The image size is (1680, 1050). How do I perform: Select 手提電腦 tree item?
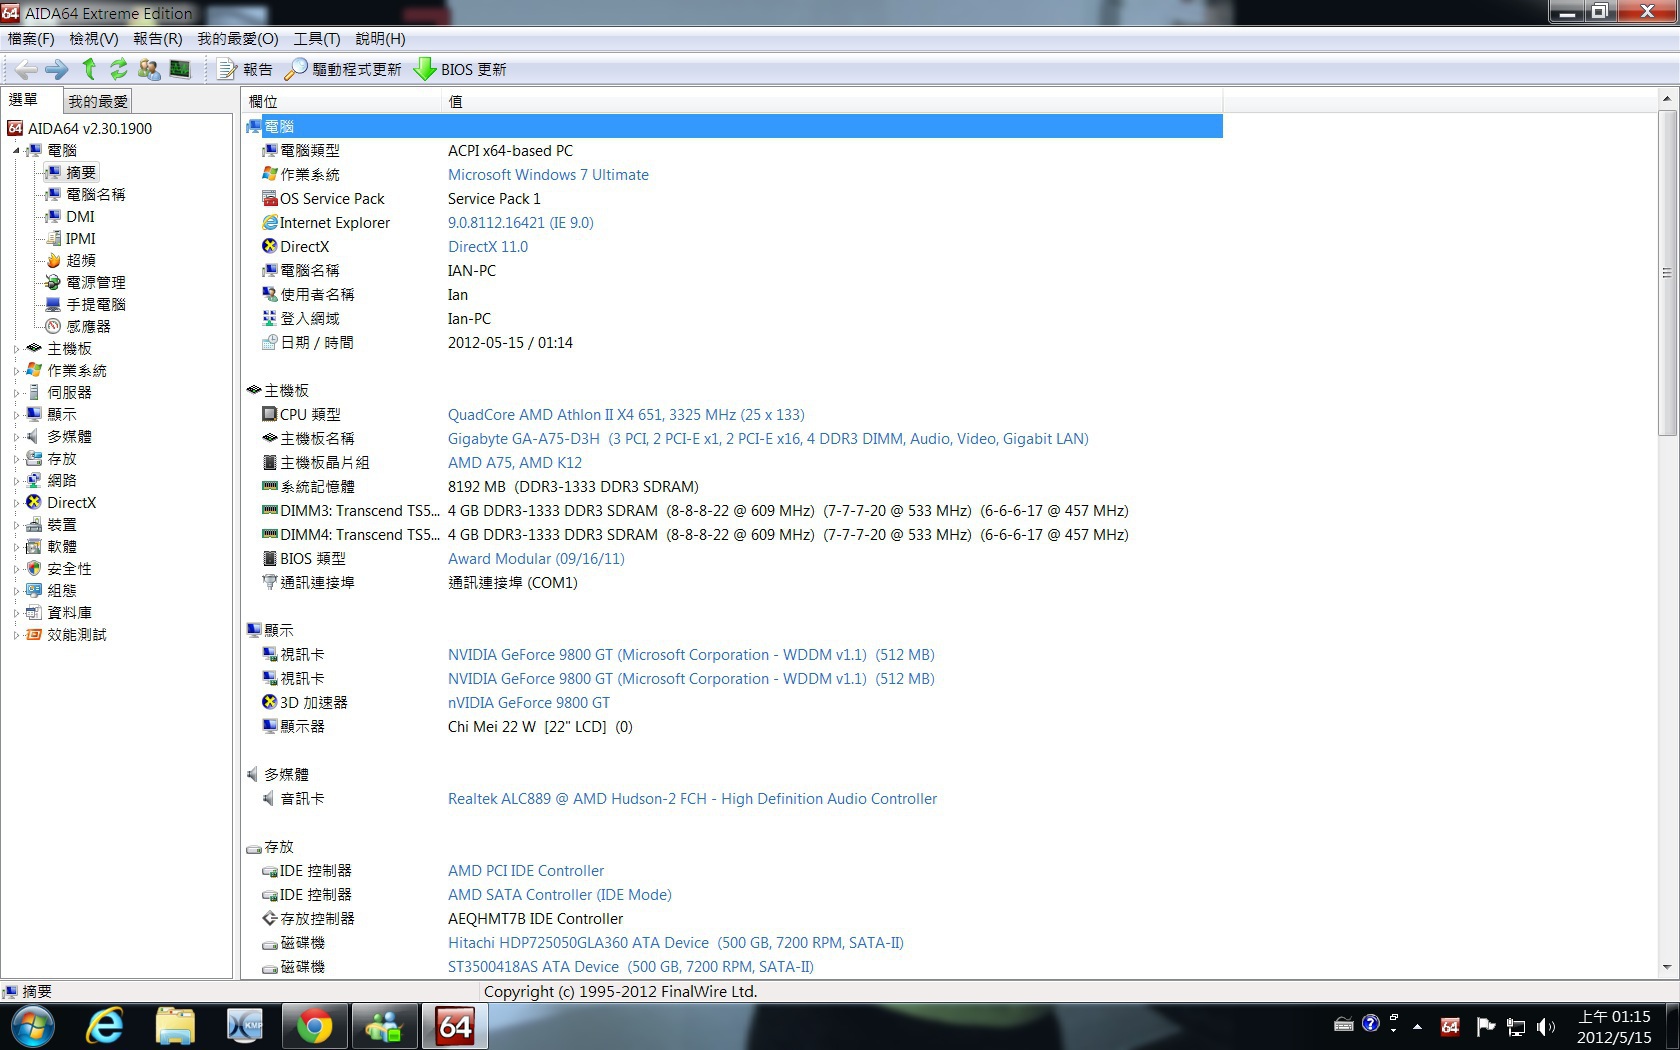pyautogui.click(x=95, y=305)
